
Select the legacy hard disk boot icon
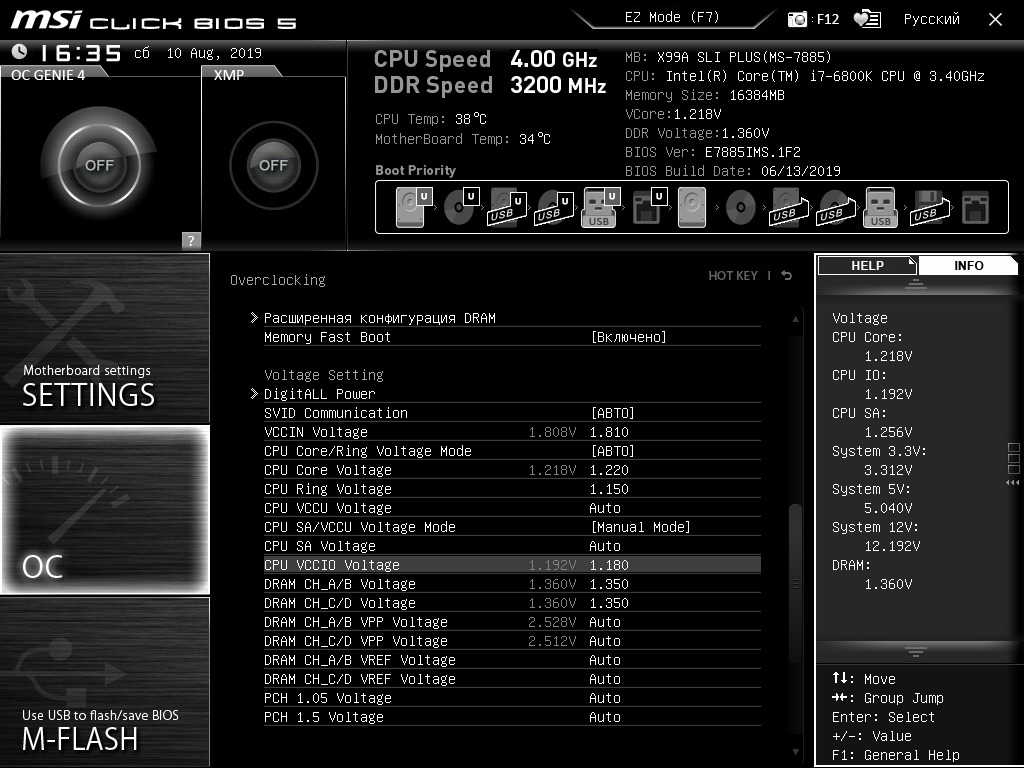tap(692, 207)
